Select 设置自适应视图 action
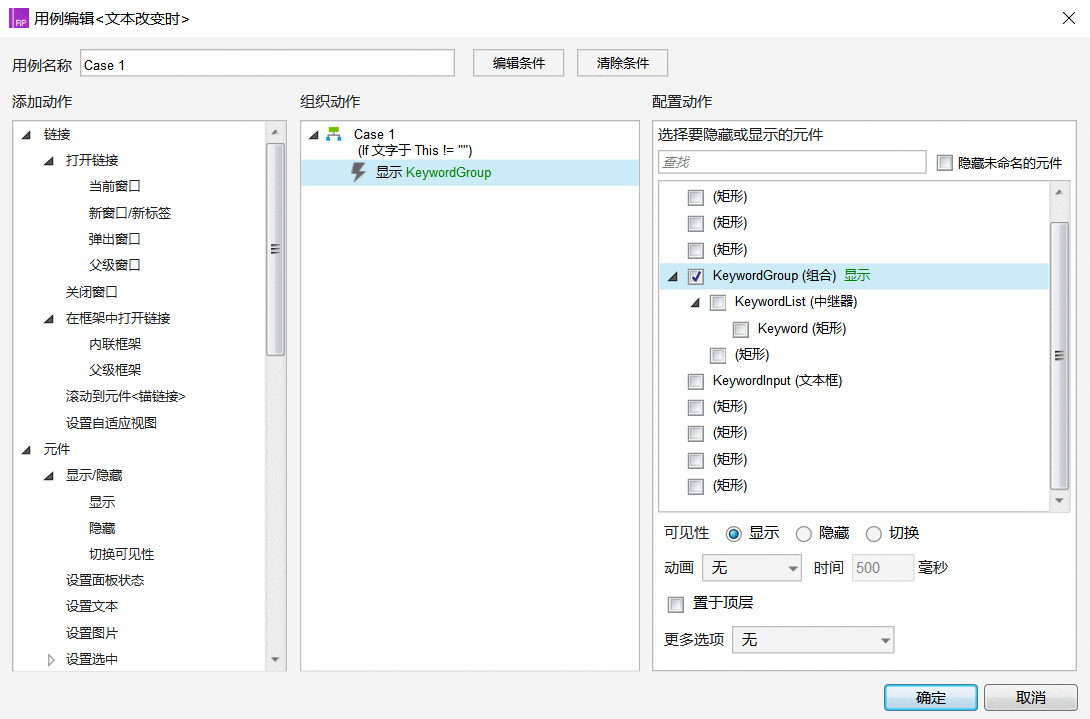The width and height of the screenshot is (1090, 719). [x=111, y=423]
